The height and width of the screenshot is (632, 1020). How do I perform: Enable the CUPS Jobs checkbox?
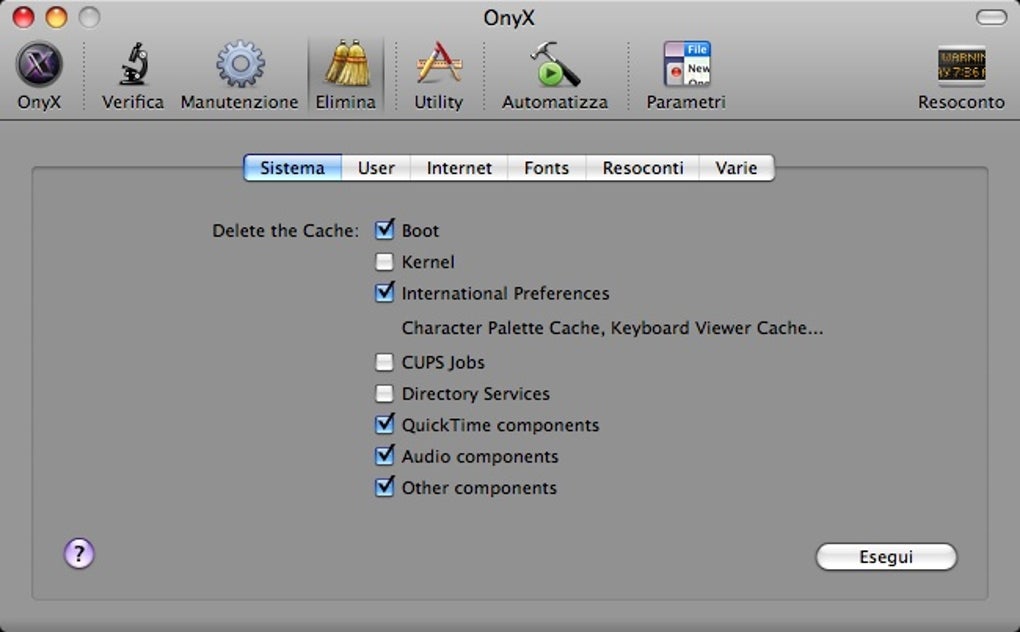pyautogui.click(x=384, y=362)
